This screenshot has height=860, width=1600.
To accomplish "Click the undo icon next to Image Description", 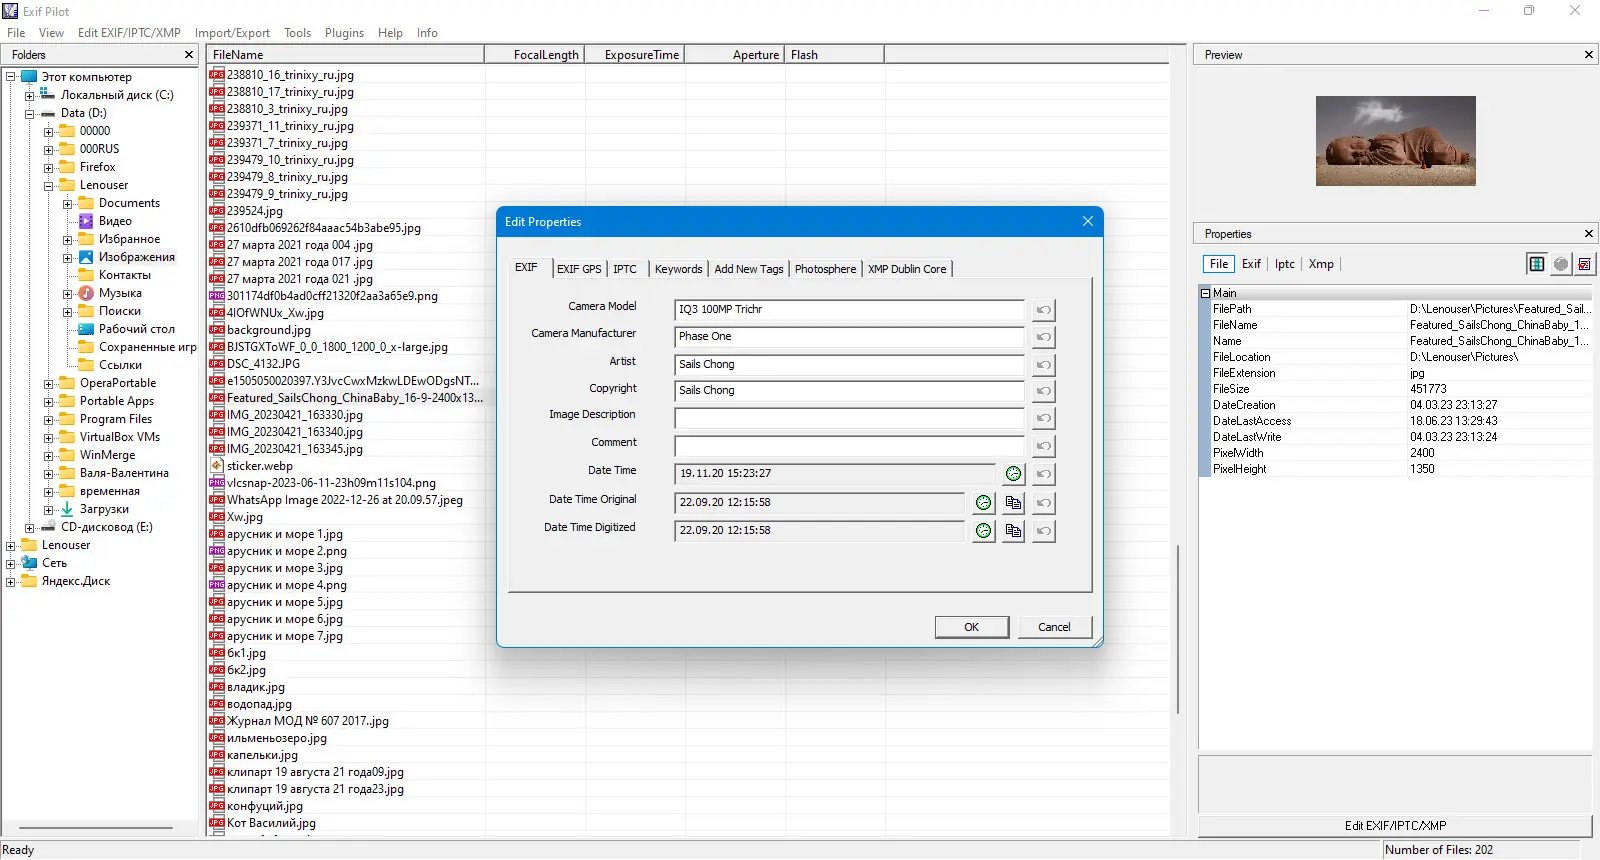I will coord(1043,418).
